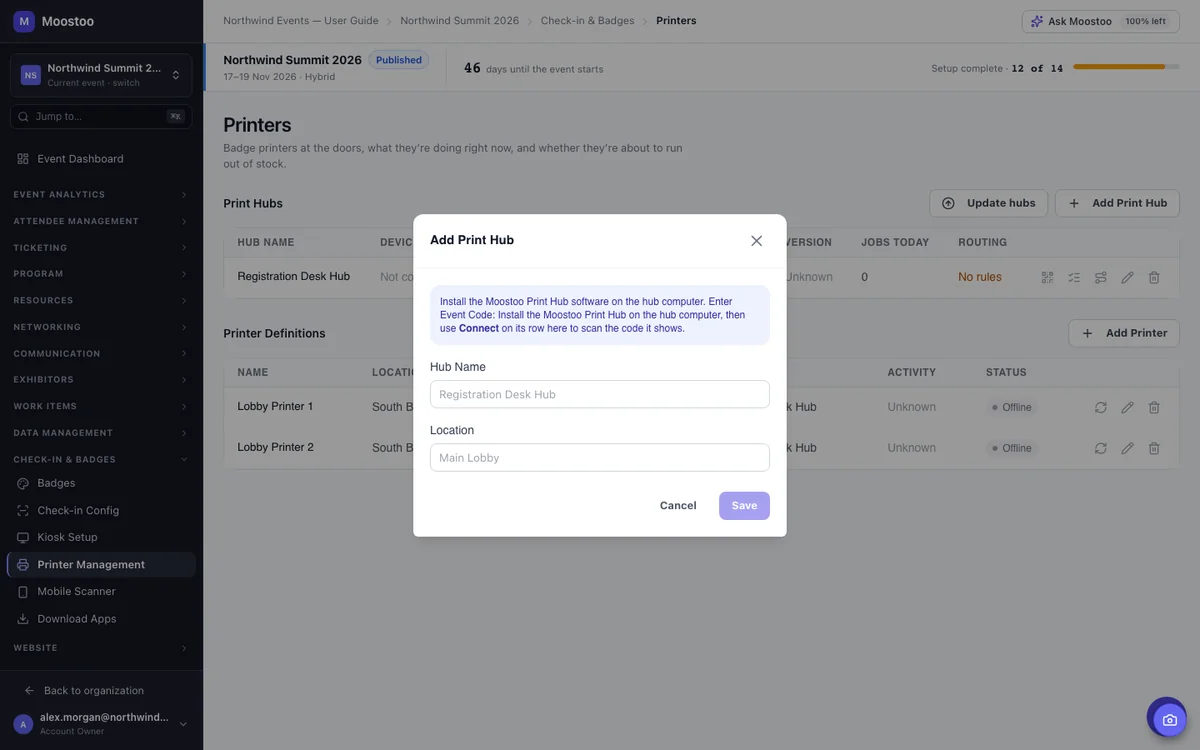Click the Check-in Config sidebar icon
This screenshot has width=1200, height=750.
(23, 510)
